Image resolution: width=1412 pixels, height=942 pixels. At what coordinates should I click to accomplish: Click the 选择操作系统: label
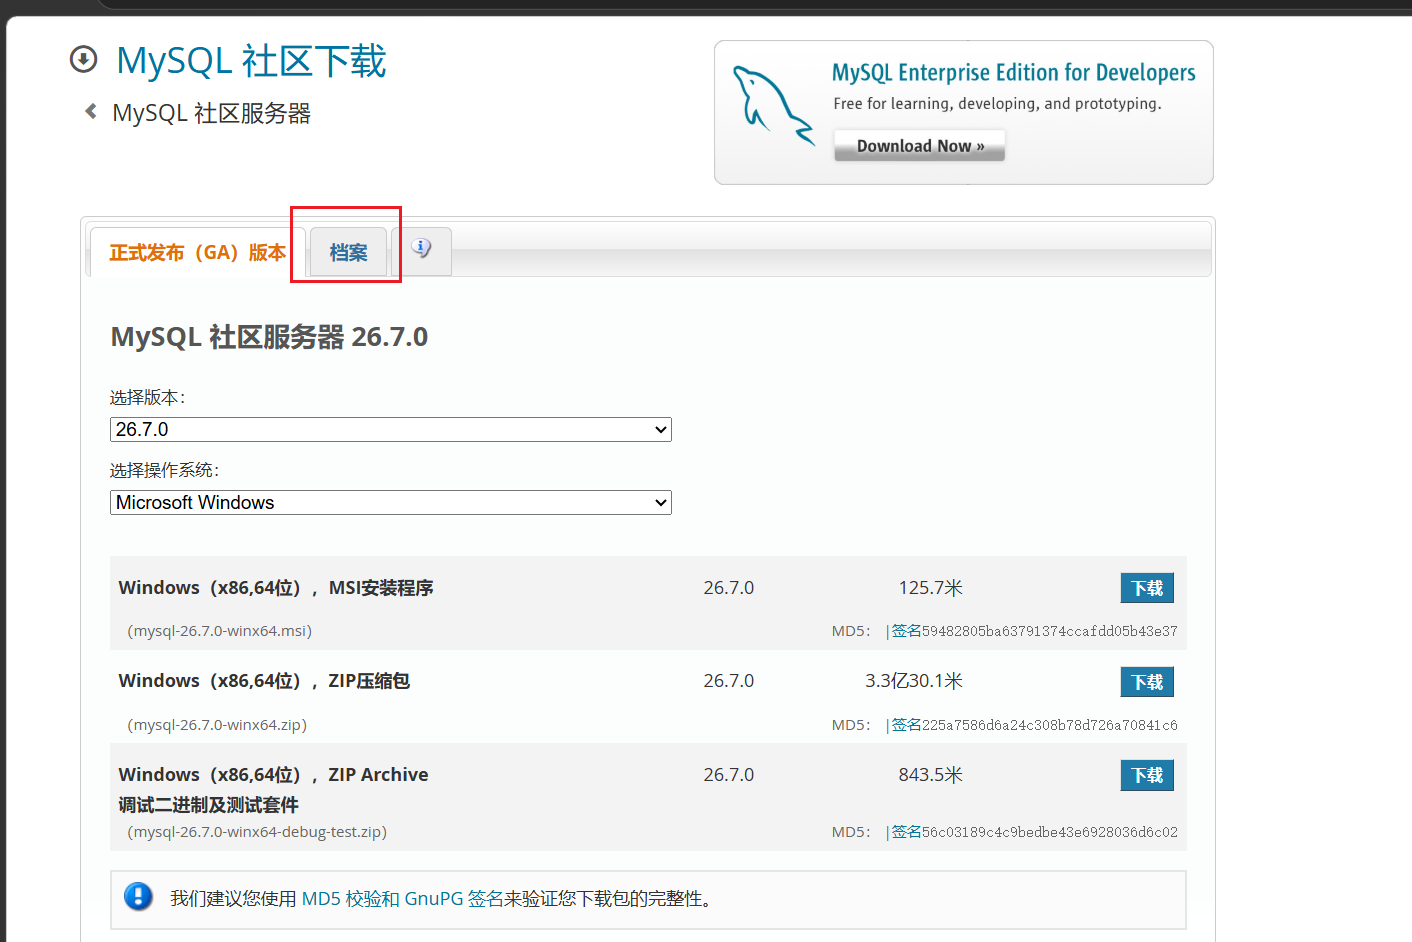(164, 470)
